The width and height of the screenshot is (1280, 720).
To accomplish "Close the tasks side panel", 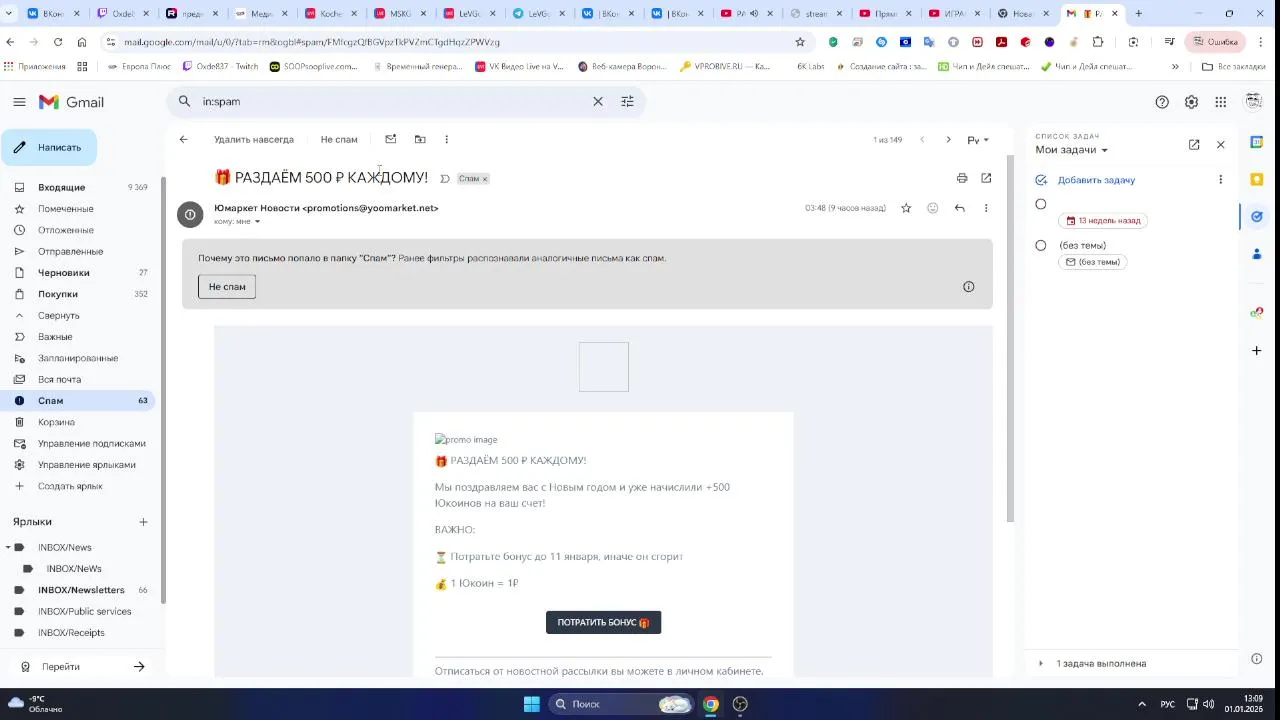I will pos(1220,145).
